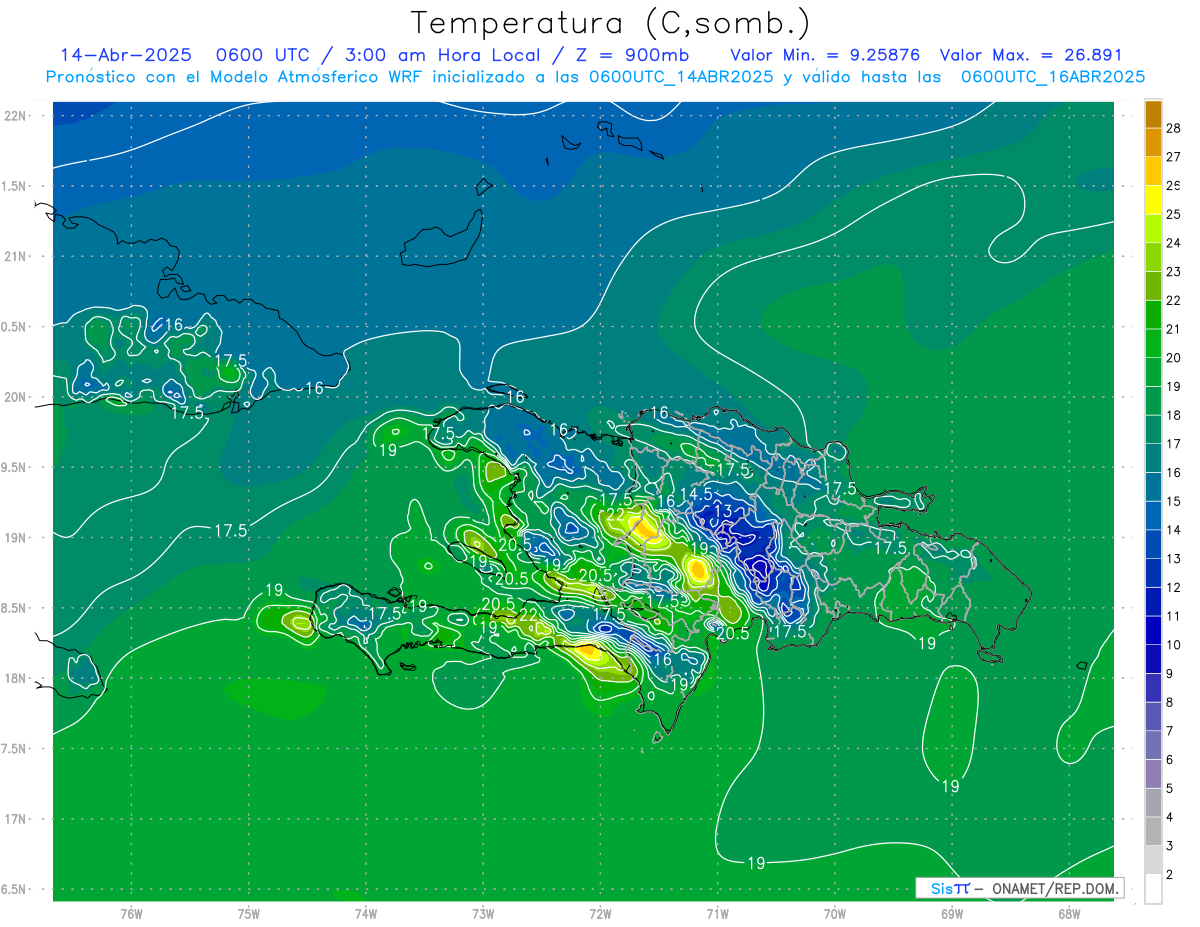
Task: Click the colorbar label "11"
Action: [x=1174, y=616]
